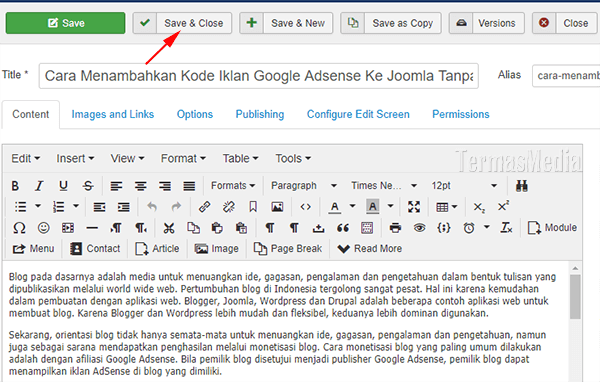Insert blockquote icon
The width and height of the screenshot is (600, 382).
click(342, 228)
